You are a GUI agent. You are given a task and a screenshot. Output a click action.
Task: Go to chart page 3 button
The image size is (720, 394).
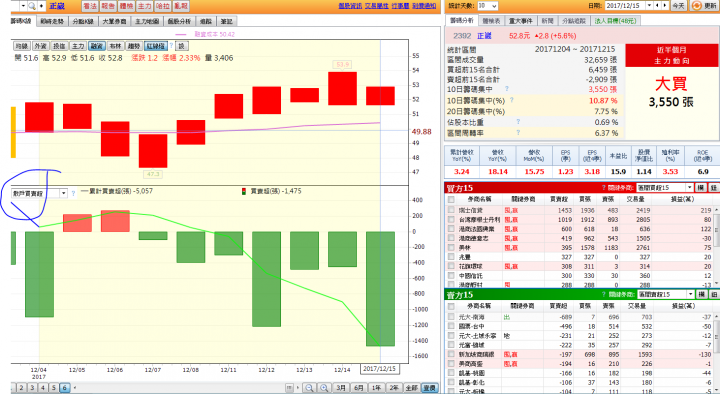(32, 388)
